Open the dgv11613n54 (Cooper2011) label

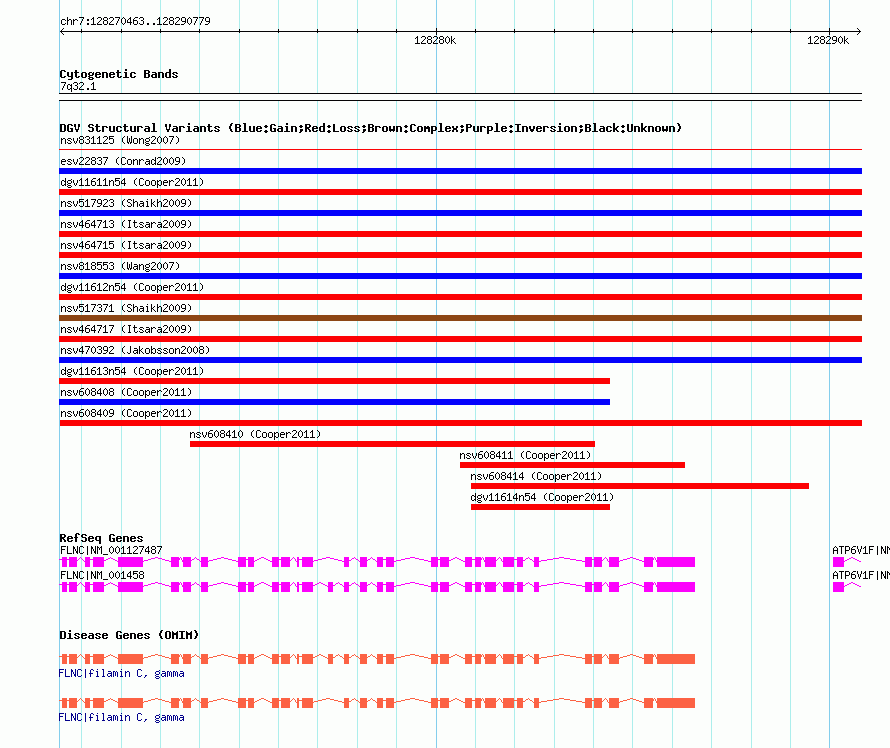coord(132,371)
